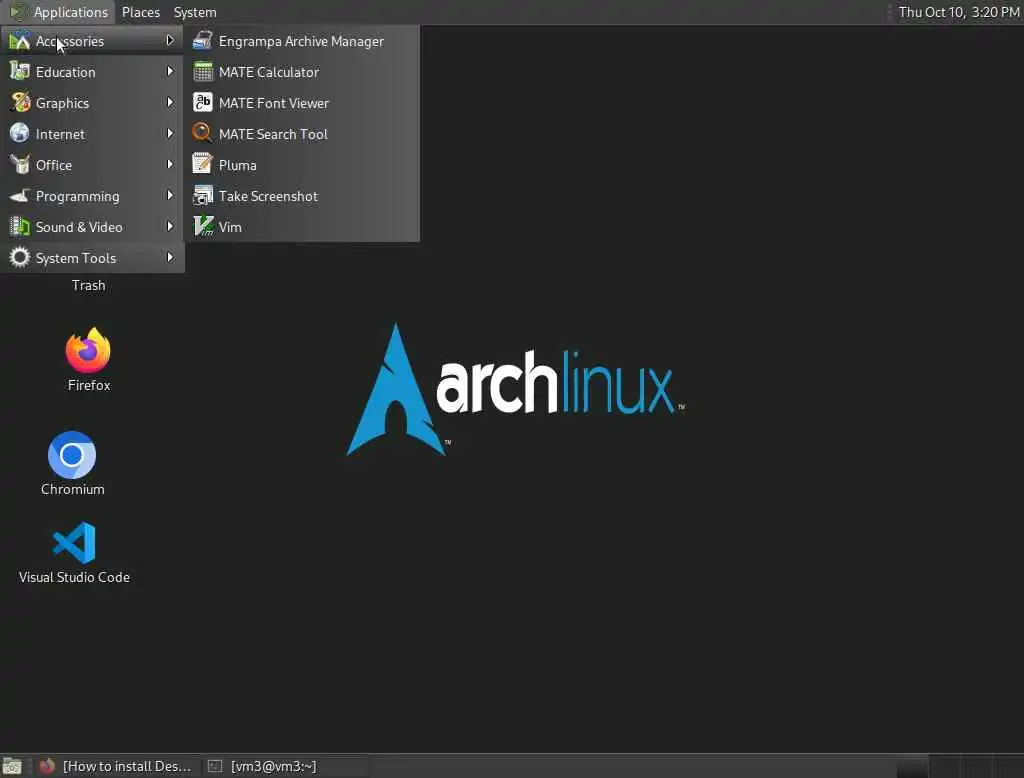Click the Take Screenshot icon

[202, 195]
